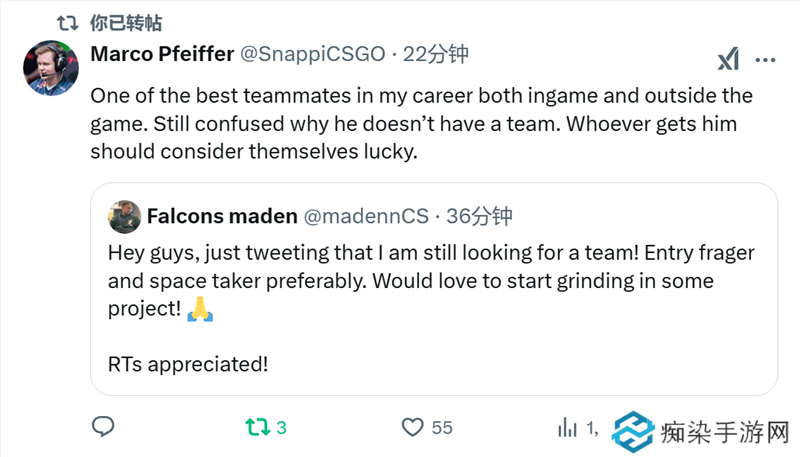
Task: Toggle the green repost icon
Action: pos(257,427)
